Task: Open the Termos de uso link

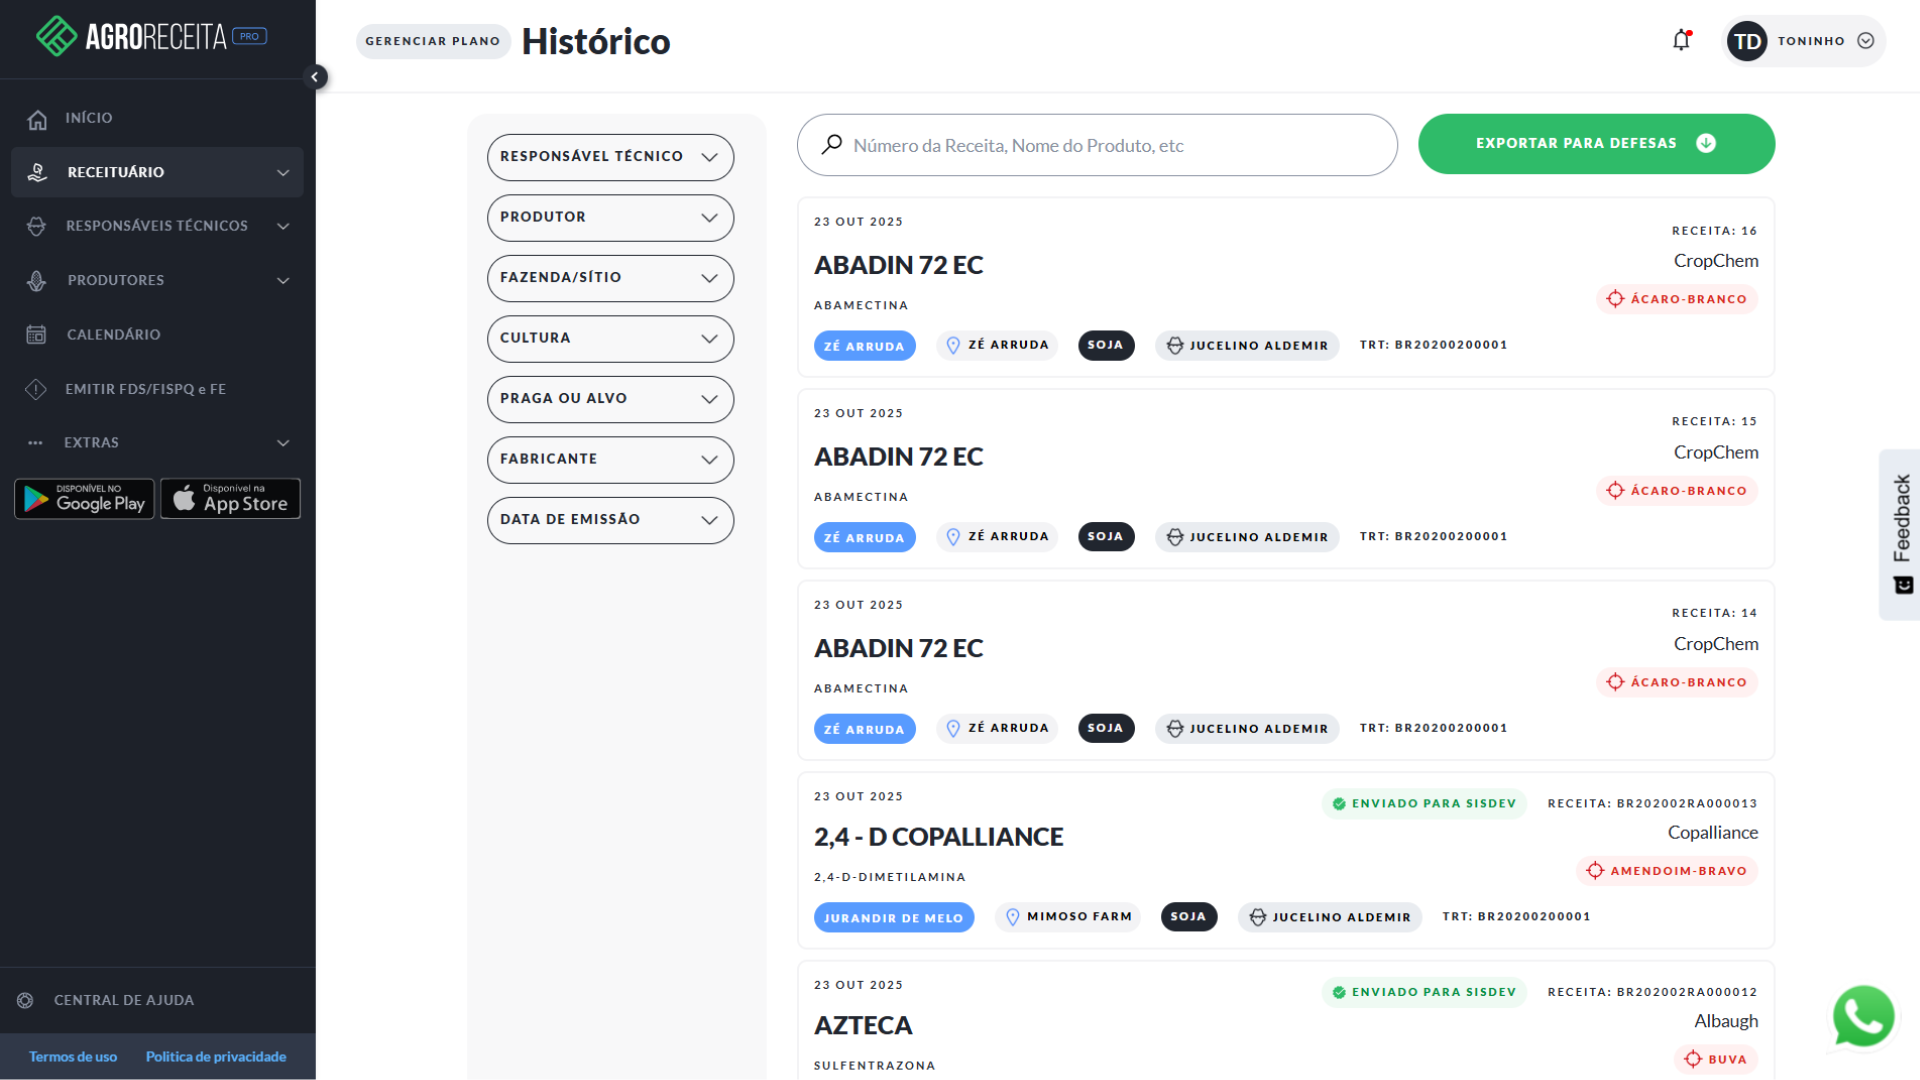Action: tap(73, 1057)
